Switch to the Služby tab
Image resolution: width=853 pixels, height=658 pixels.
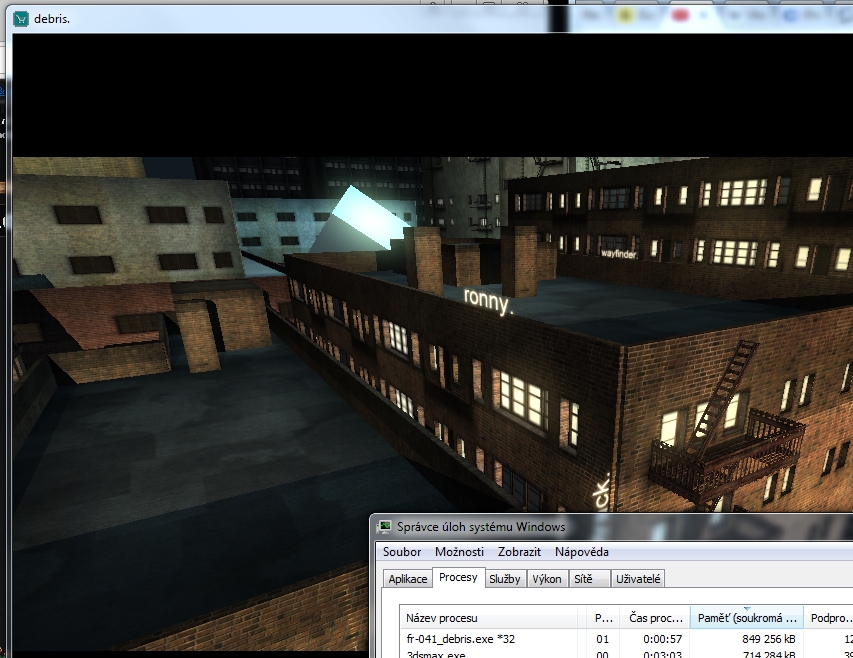click(504, 579)
